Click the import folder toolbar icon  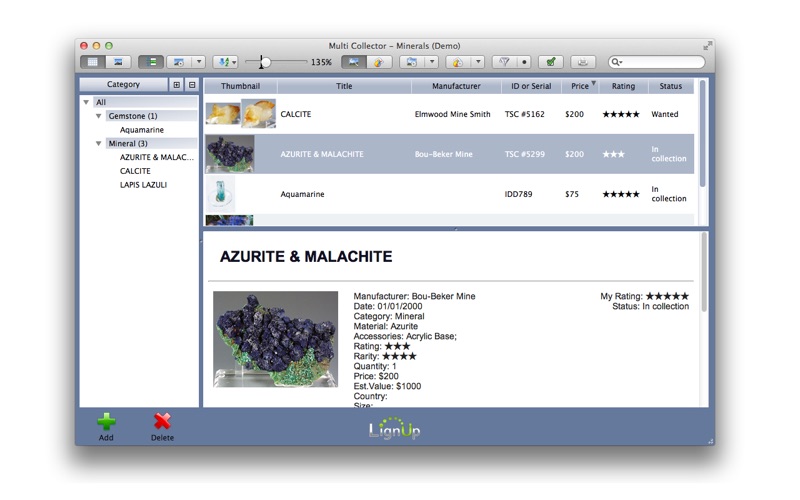(412, 62)
